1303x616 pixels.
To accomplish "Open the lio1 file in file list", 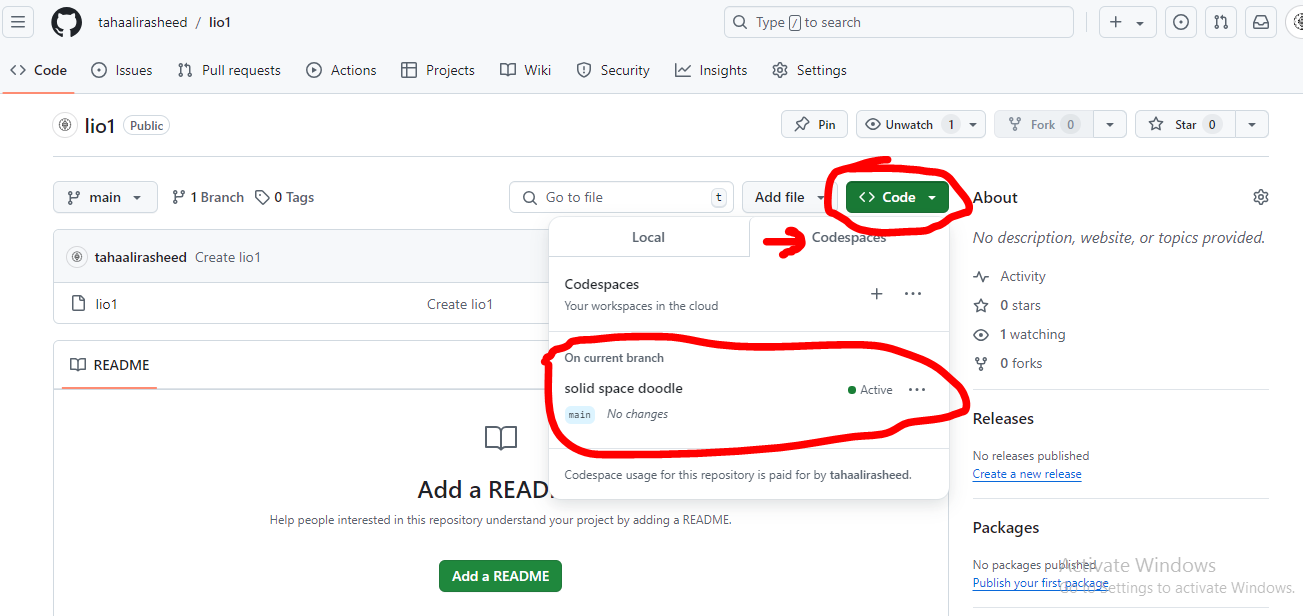I will (106, 304).
